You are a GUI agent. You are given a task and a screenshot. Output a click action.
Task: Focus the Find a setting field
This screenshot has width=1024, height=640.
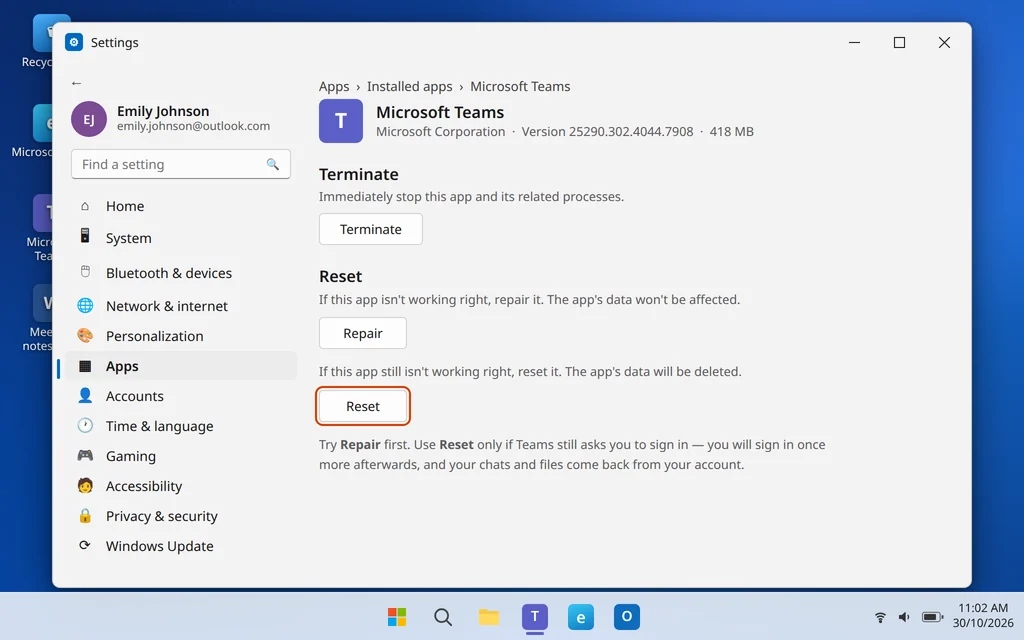tap(181, 165)
